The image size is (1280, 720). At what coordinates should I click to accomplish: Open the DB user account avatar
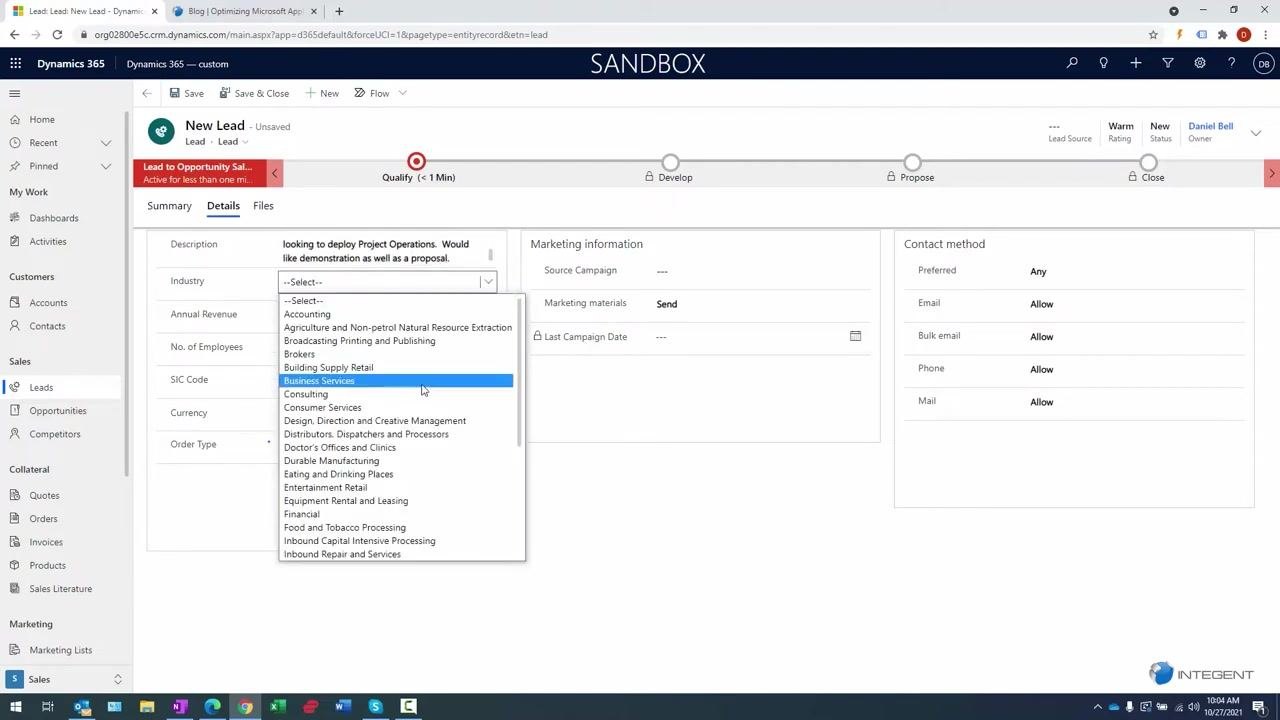point(1264,63)
